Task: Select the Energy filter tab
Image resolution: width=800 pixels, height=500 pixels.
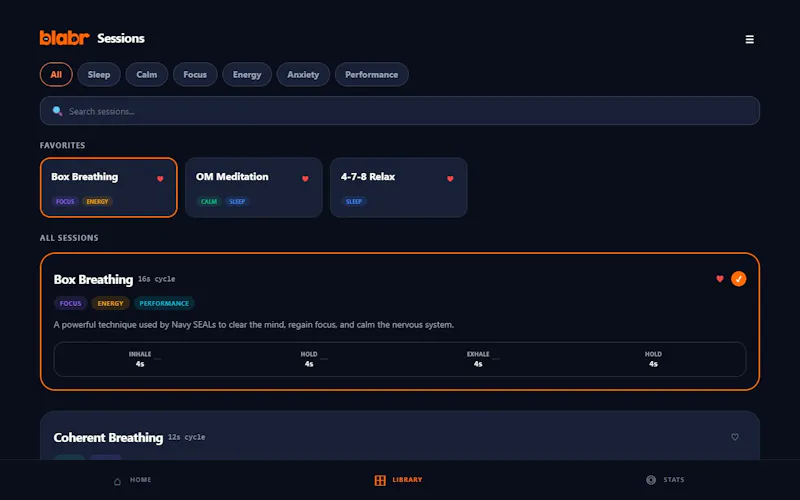Action: tap(247, 74)
